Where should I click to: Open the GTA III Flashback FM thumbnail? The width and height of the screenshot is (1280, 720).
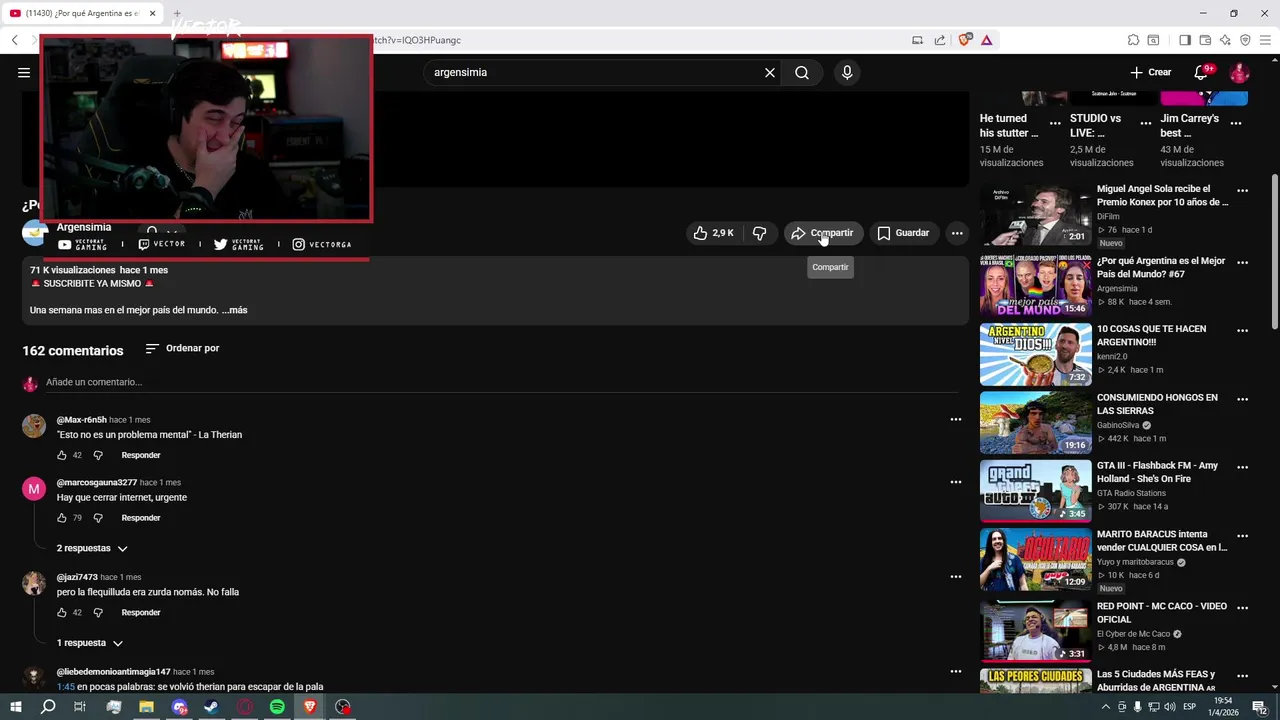click(1035, 491)
